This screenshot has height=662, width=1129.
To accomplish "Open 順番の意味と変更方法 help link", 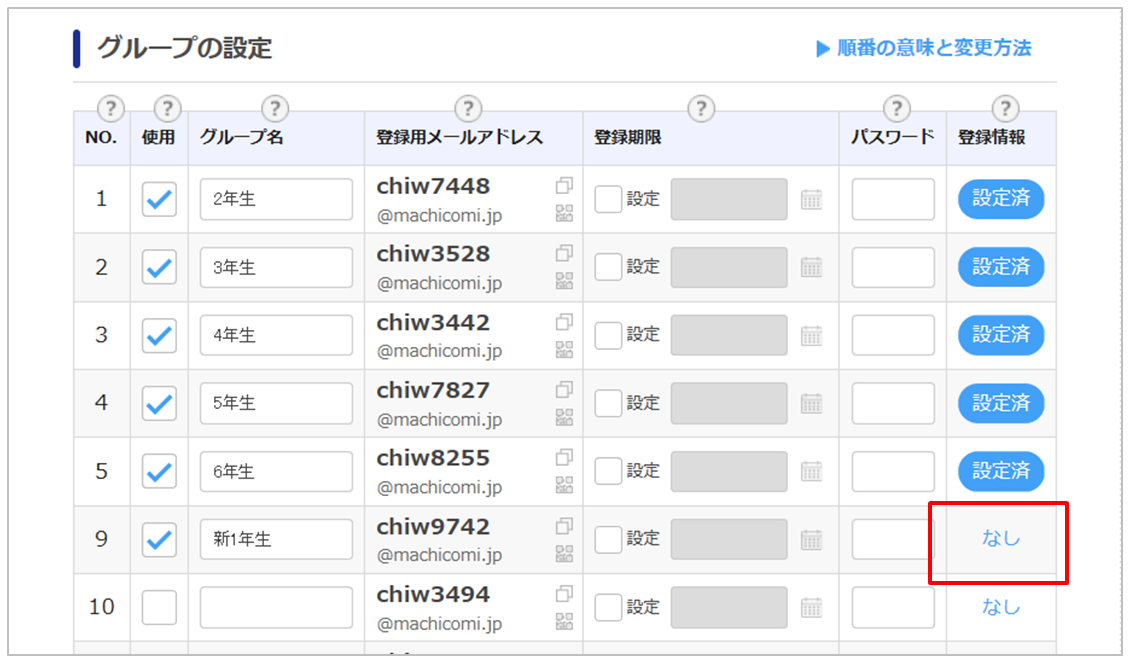I will coord(923,48).
